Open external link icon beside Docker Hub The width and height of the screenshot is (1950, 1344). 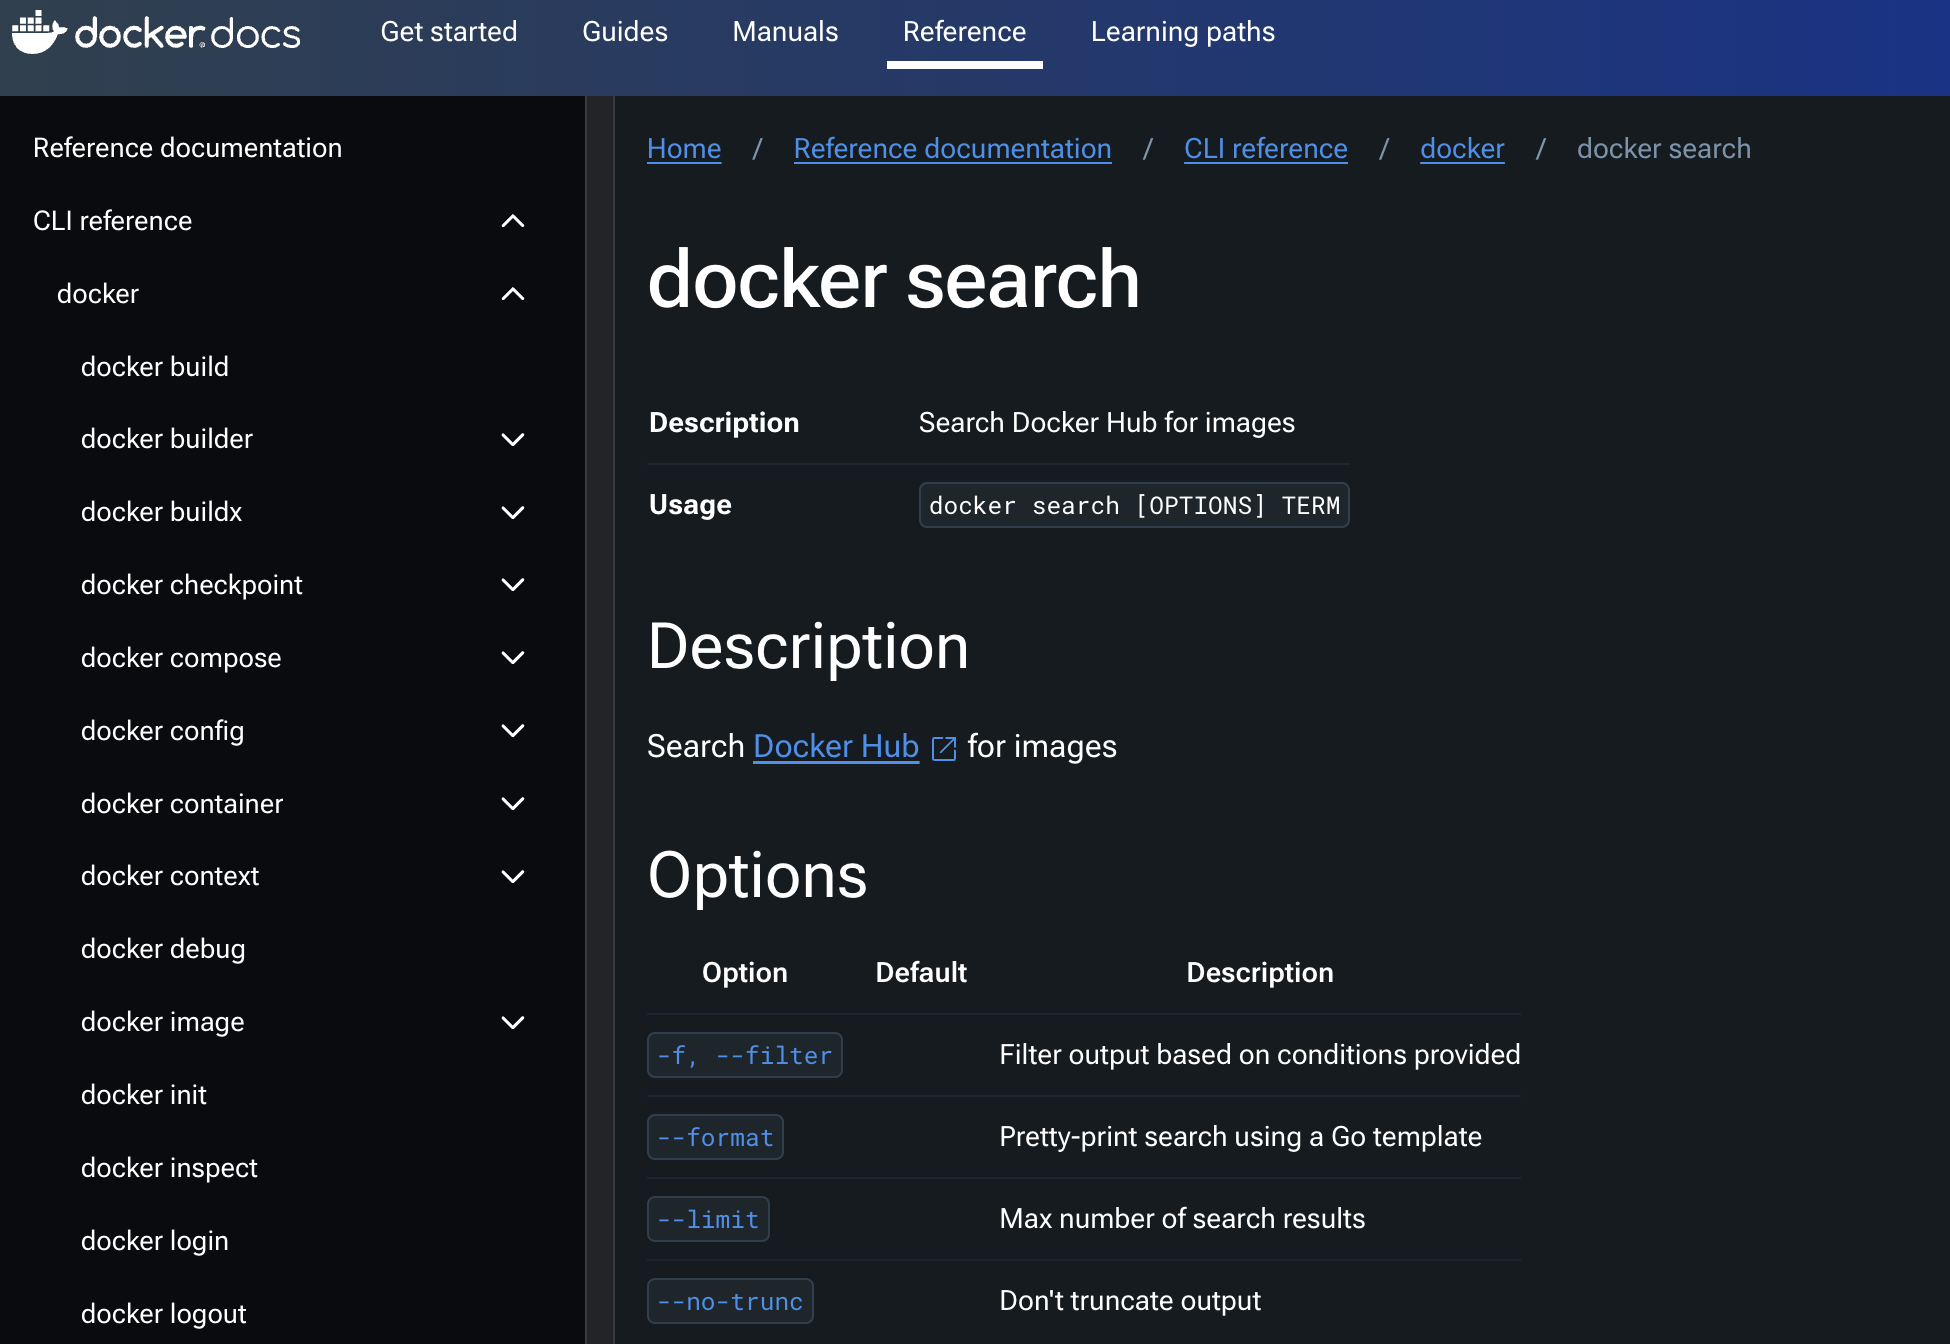(x=943, y=748)
